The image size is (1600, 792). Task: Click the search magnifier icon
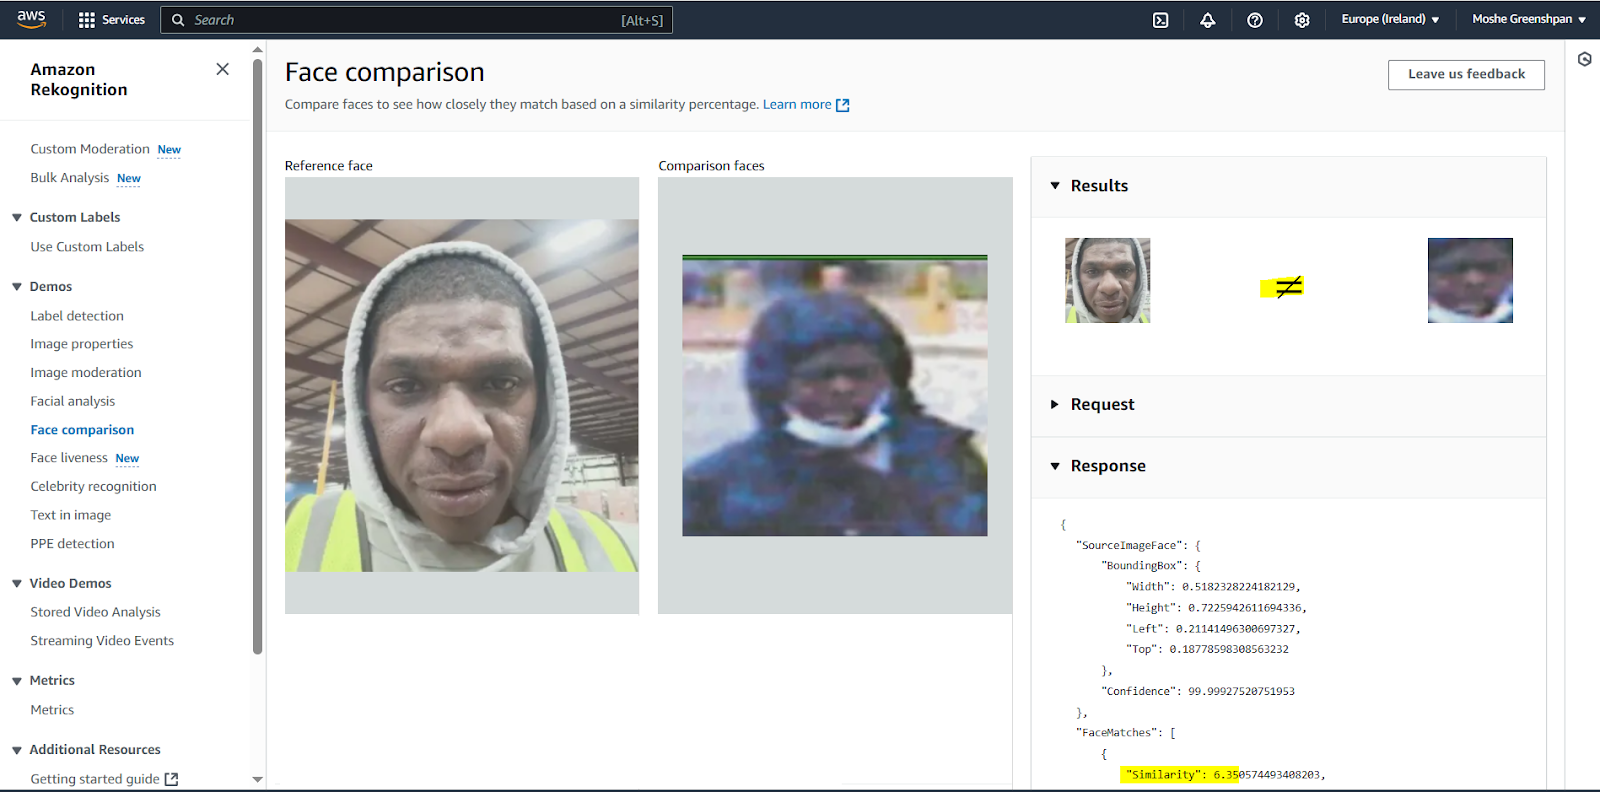178,20
